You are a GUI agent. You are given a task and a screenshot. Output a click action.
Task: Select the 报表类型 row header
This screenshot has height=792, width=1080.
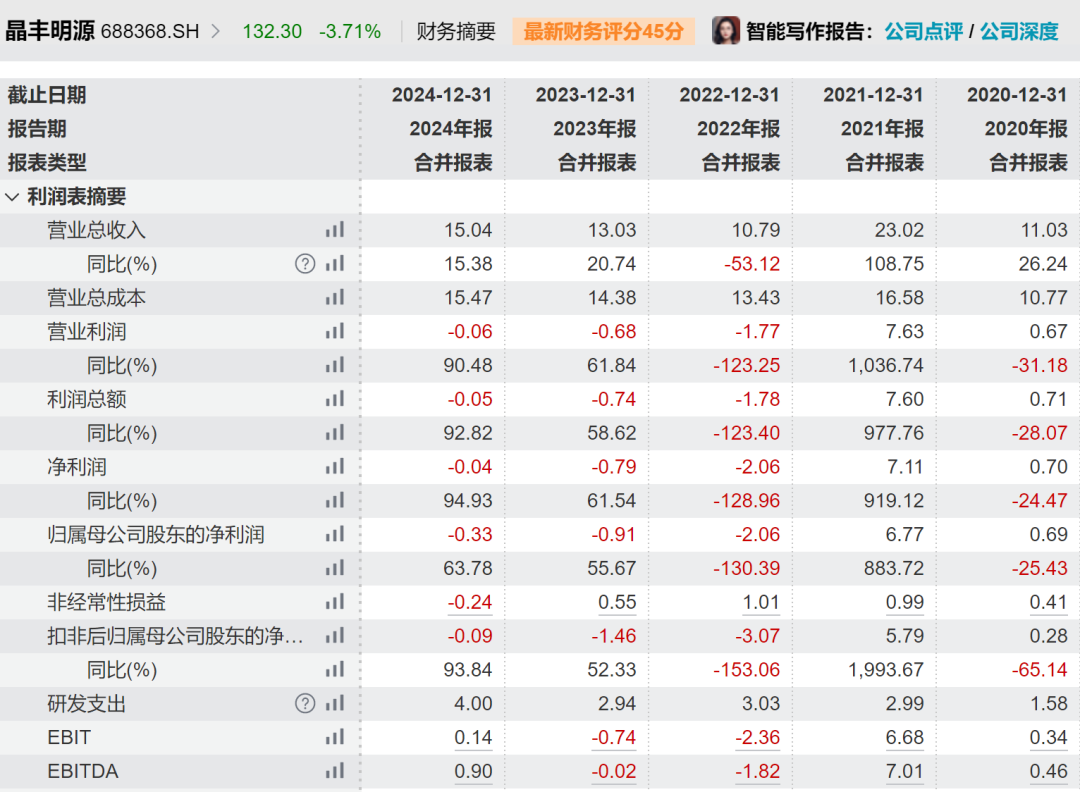point(47,163)
